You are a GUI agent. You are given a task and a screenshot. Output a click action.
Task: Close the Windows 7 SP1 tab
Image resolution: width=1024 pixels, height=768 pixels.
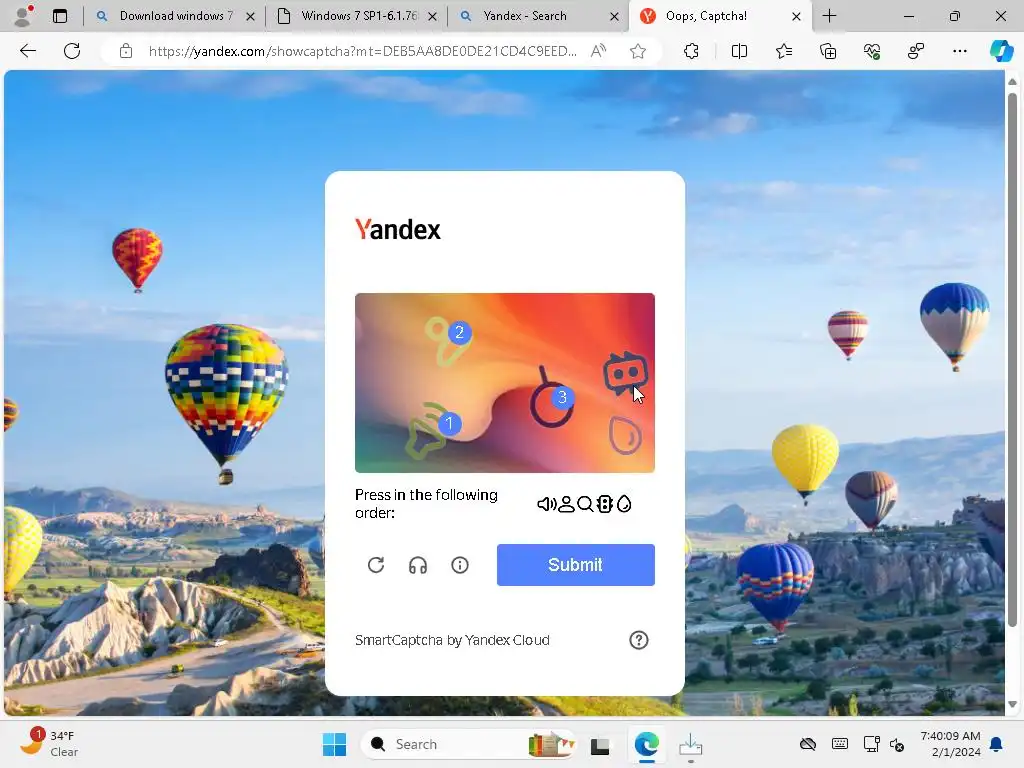click(432, 16)
